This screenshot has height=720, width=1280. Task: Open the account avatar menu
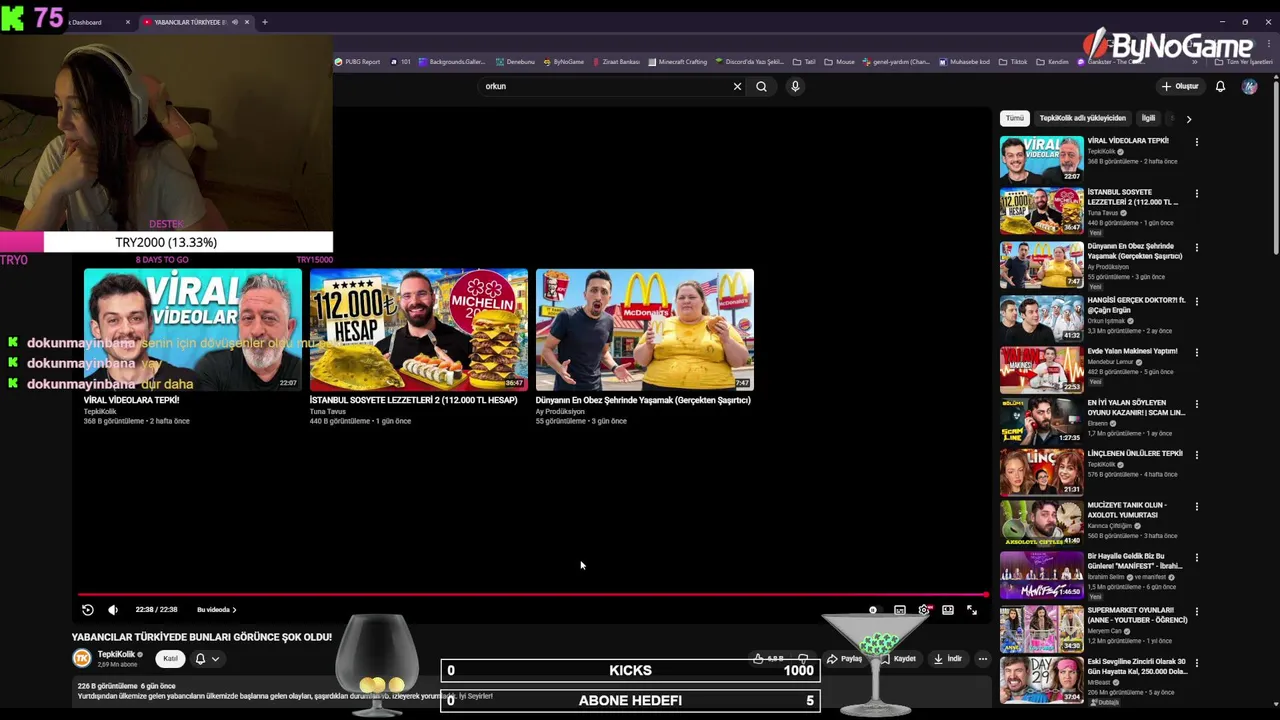coord(1250,86)
